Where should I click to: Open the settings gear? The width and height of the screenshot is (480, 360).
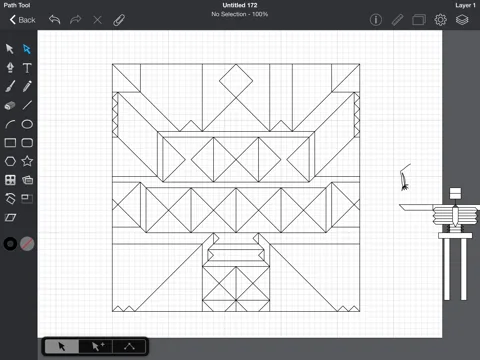pos(440,20)
